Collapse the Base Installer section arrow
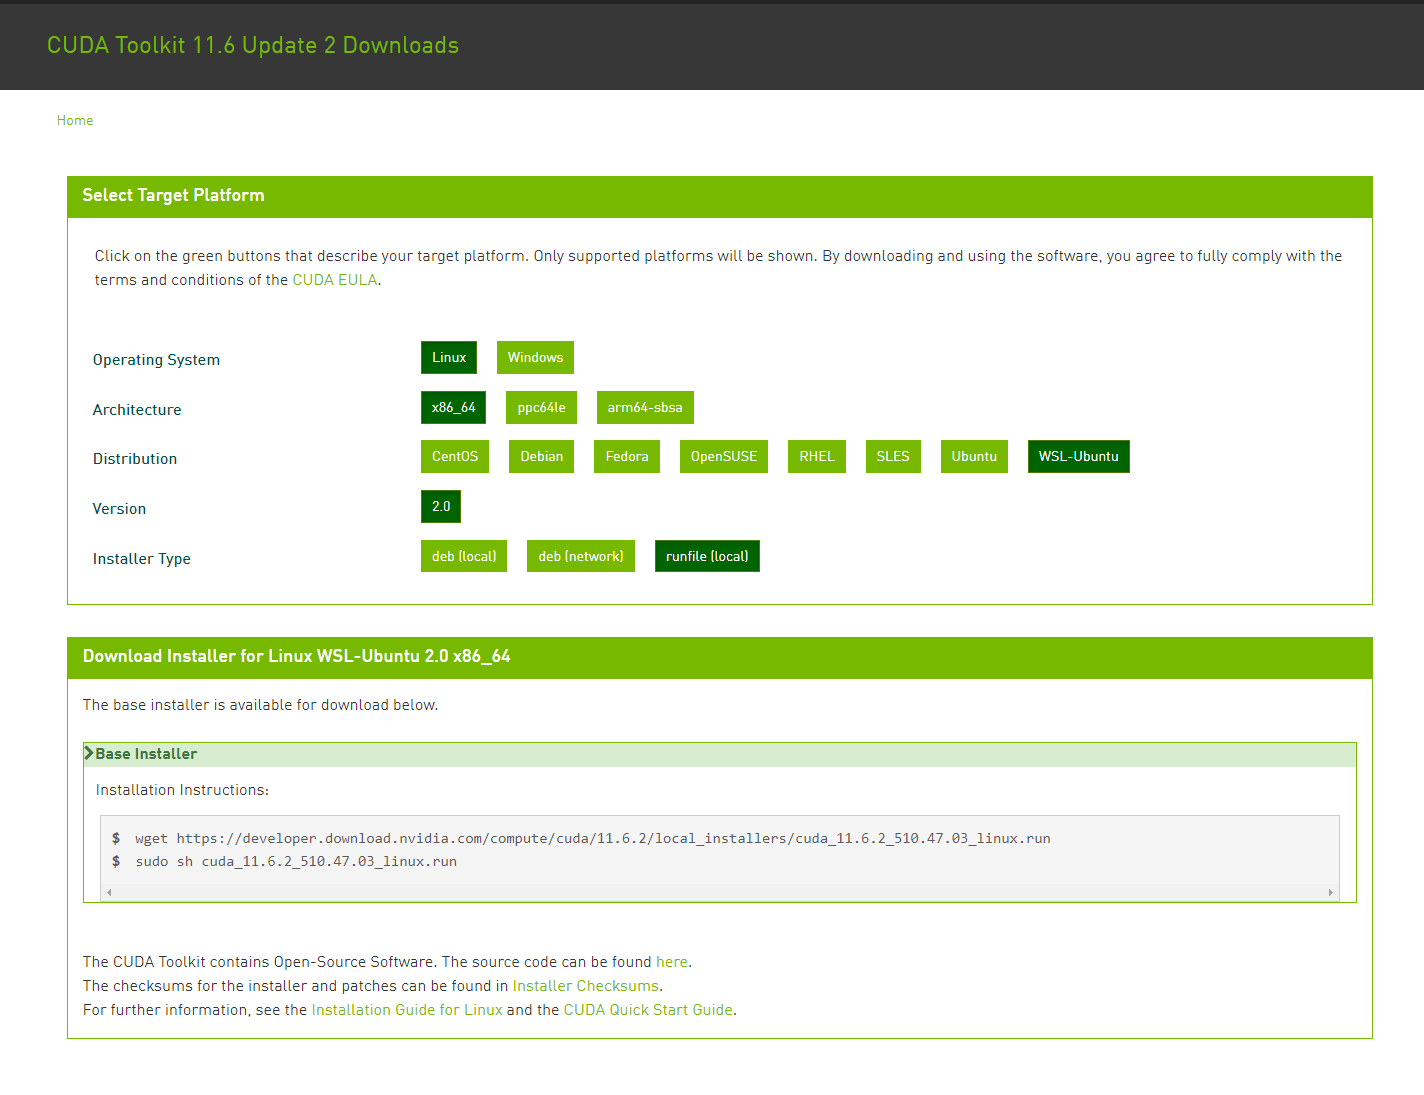 click(89, 753)
